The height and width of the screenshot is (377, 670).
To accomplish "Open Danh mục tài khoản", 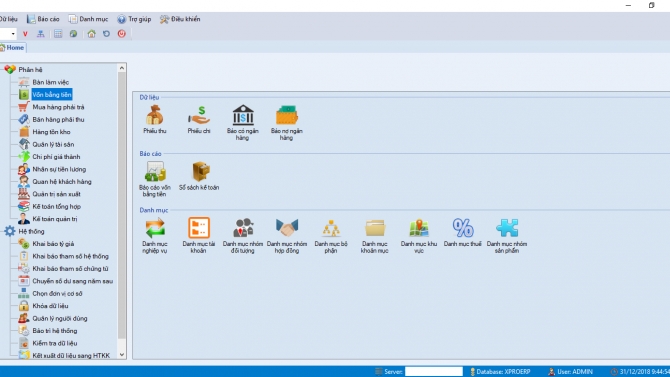I will point(199,236).
